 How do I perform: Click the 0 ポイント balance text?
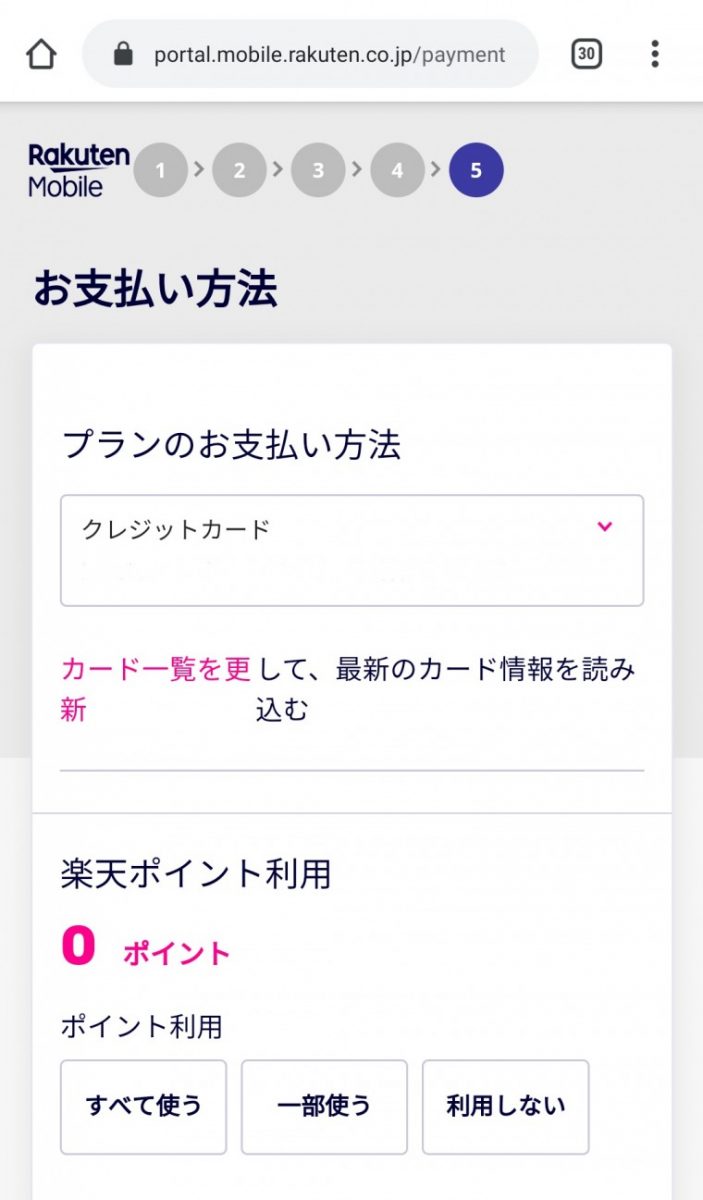pyautogui.click(x=145, y=948)
